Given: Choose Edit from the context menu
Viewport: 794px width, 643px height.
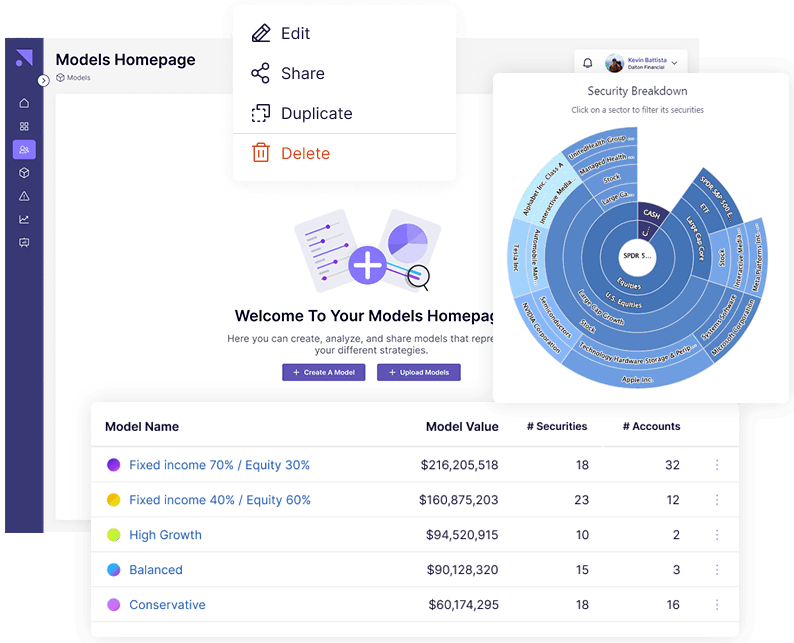Looking at the screenshot, I should point(295,33).
